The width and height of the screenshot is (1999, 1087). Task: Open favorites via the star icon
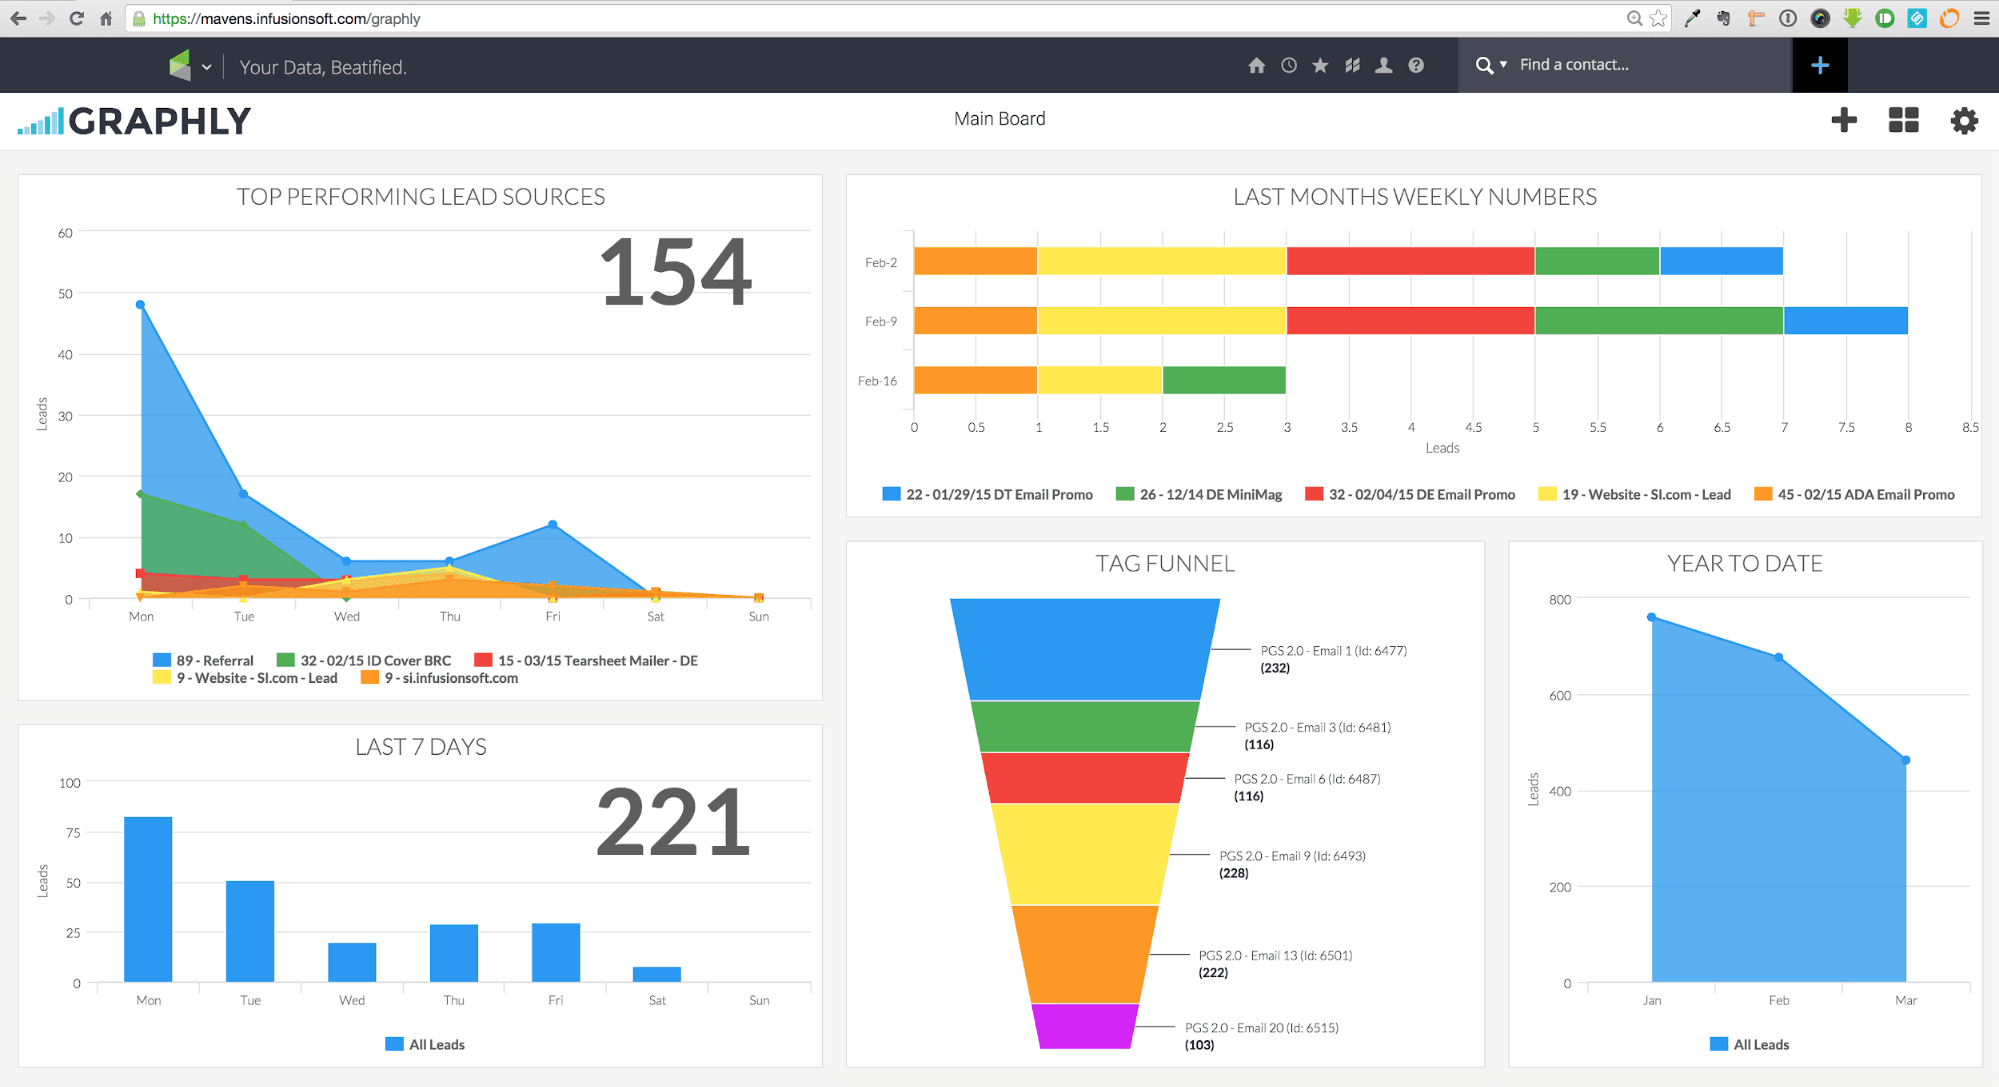[1320, 65]
